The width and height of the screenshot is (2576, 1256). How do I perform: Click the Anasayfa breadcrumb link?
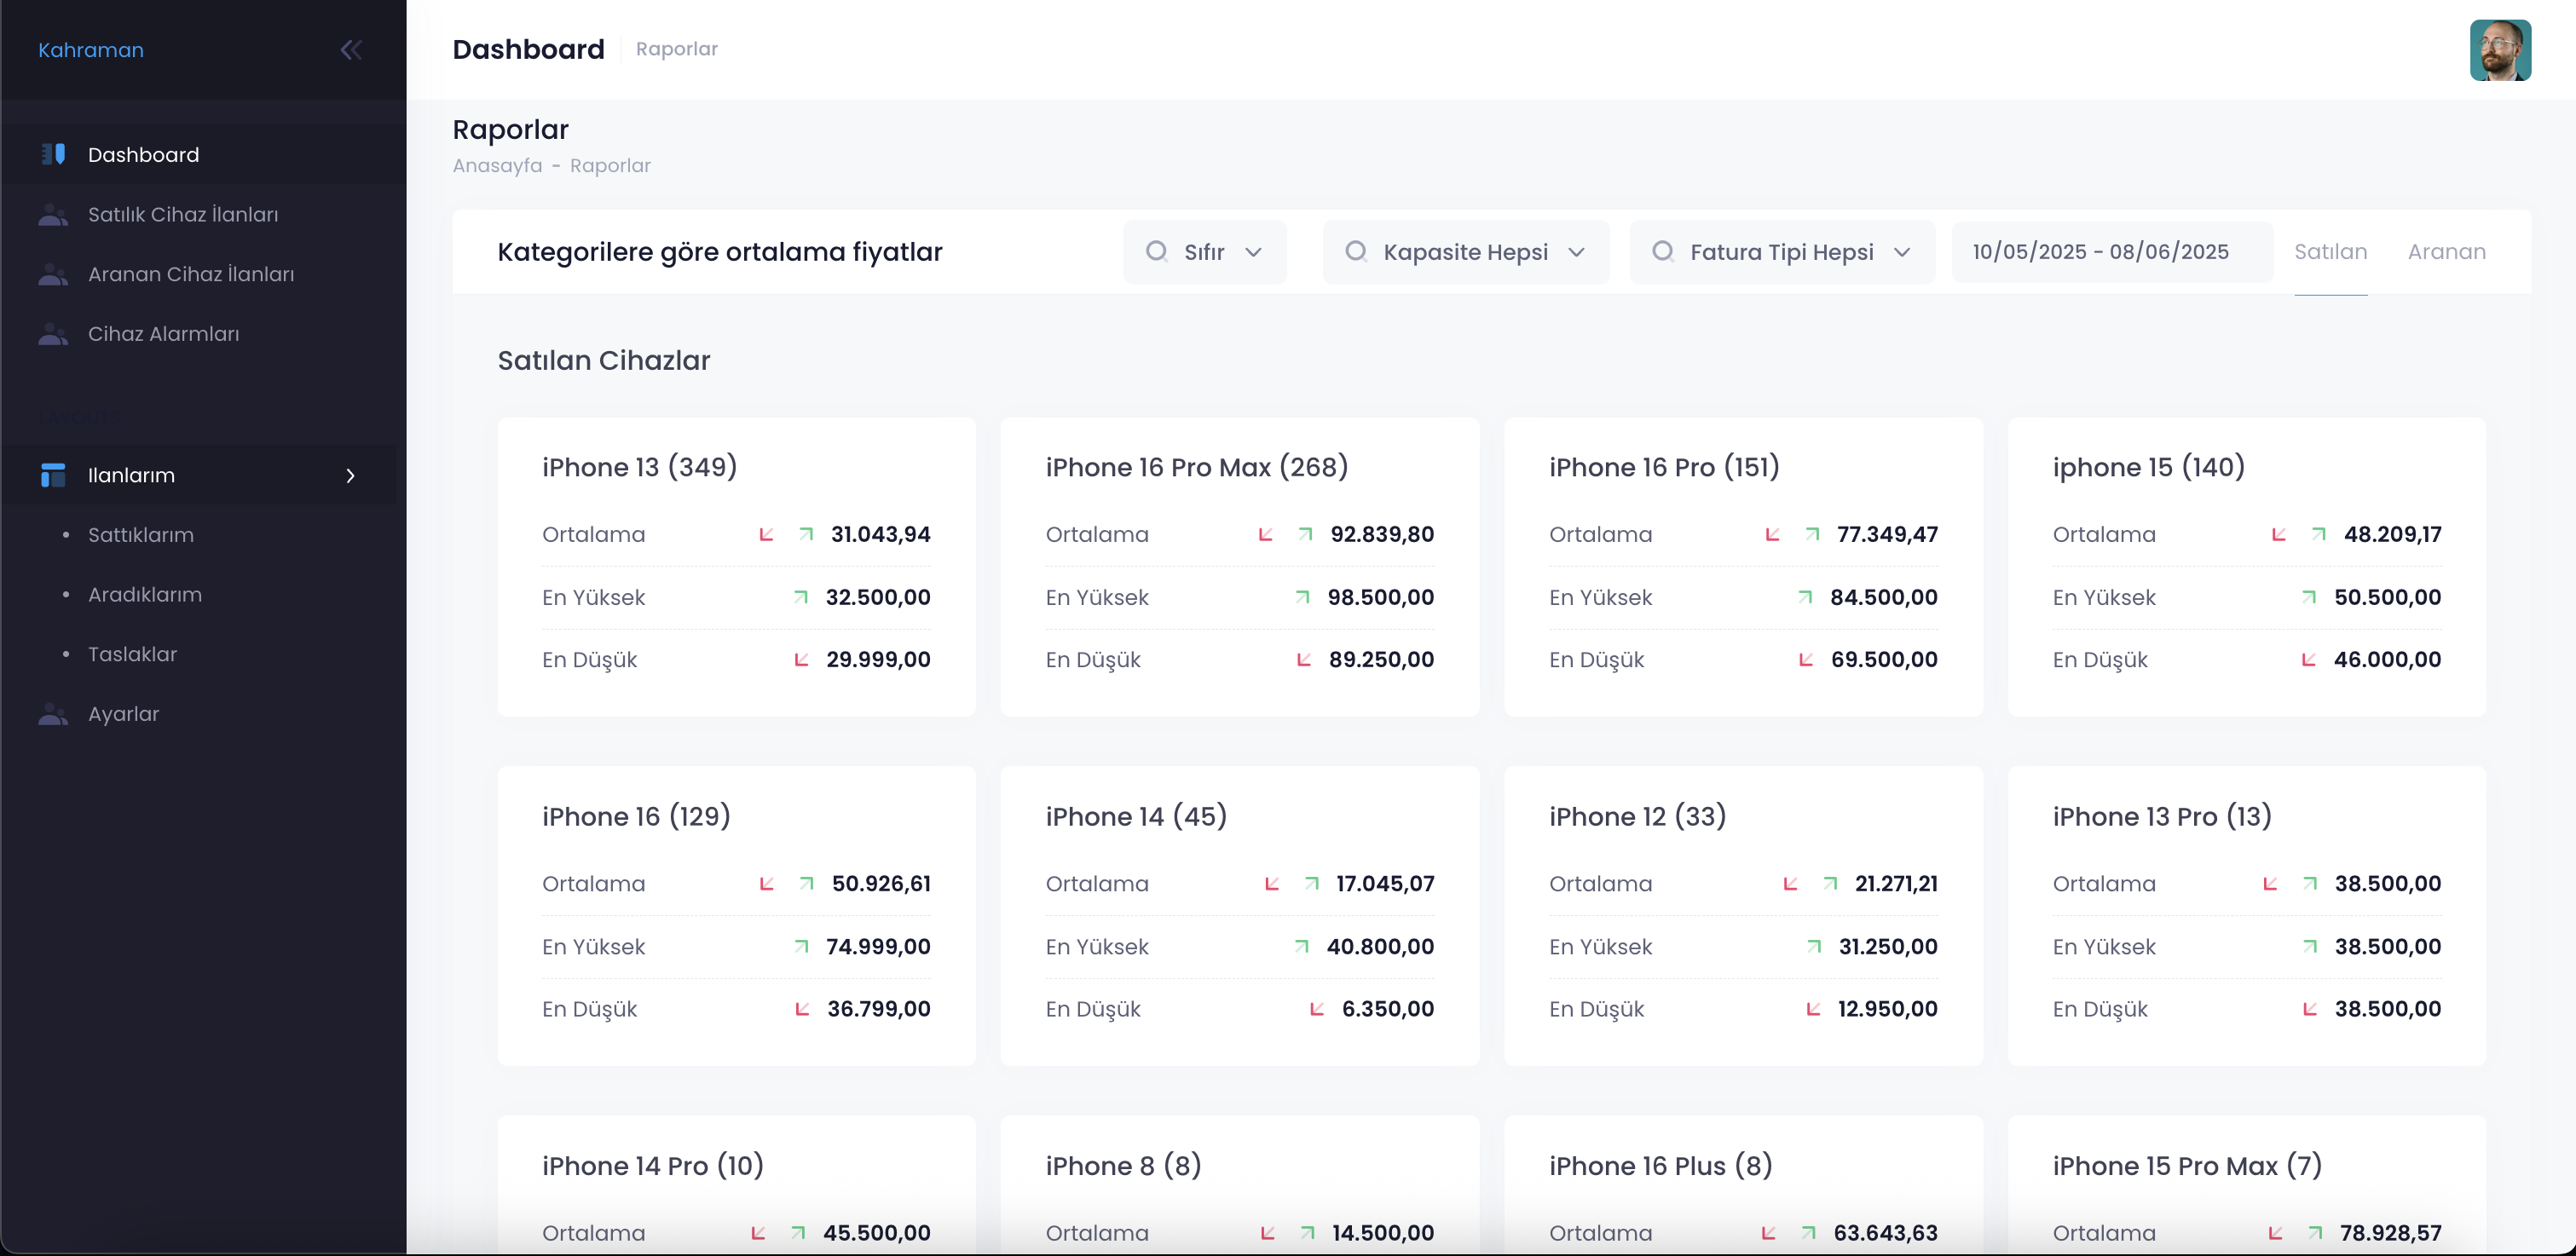(497, 166)
